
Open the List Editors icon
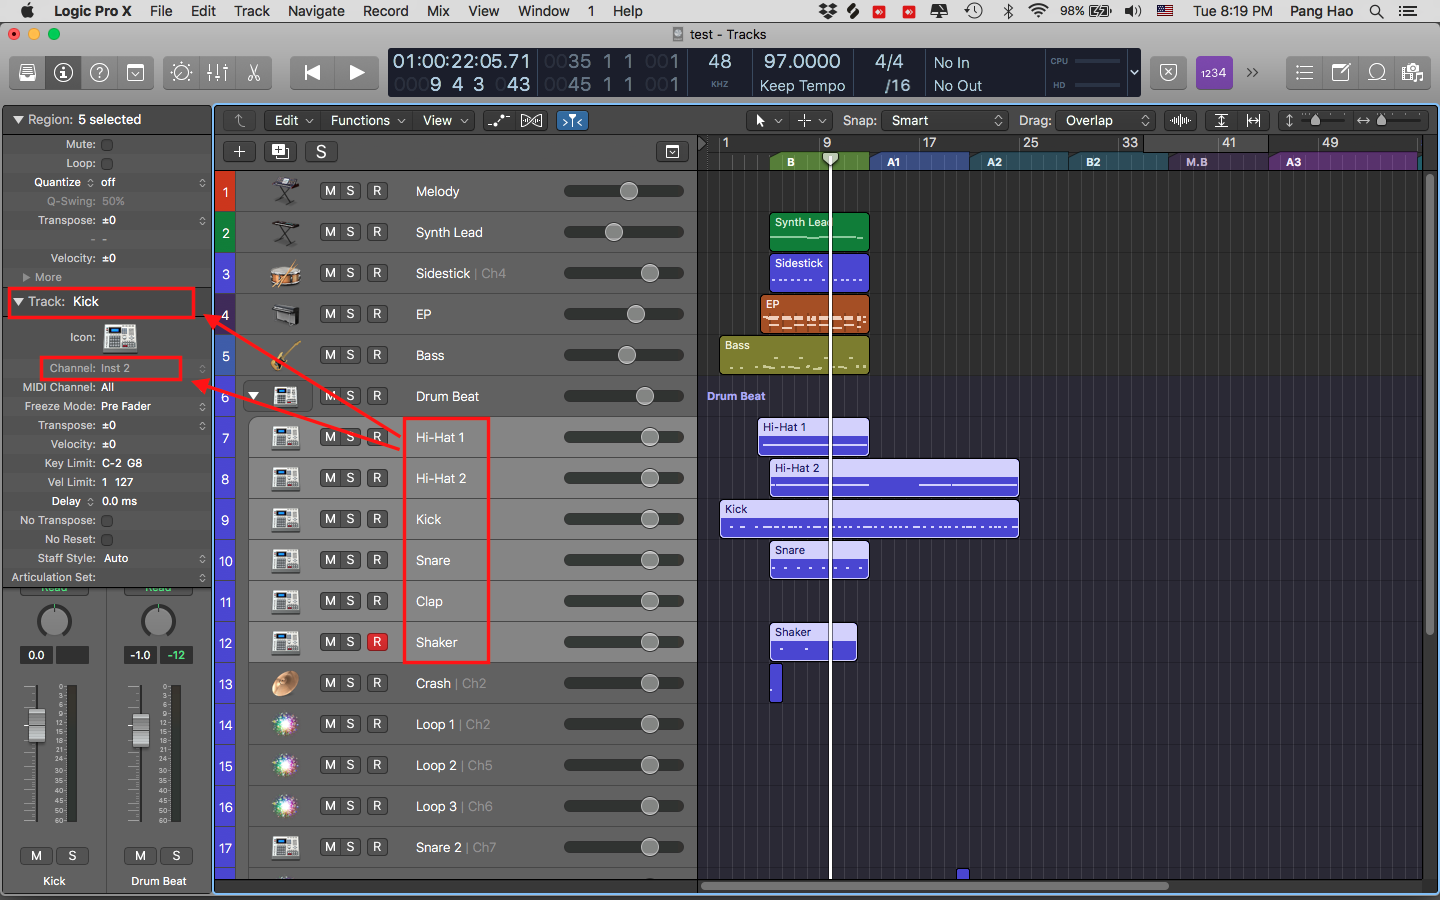click(1304, 72)
